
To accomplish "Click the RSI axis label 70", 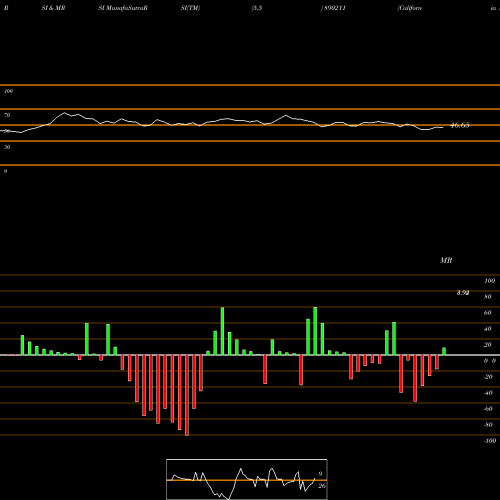I will 7,115.
